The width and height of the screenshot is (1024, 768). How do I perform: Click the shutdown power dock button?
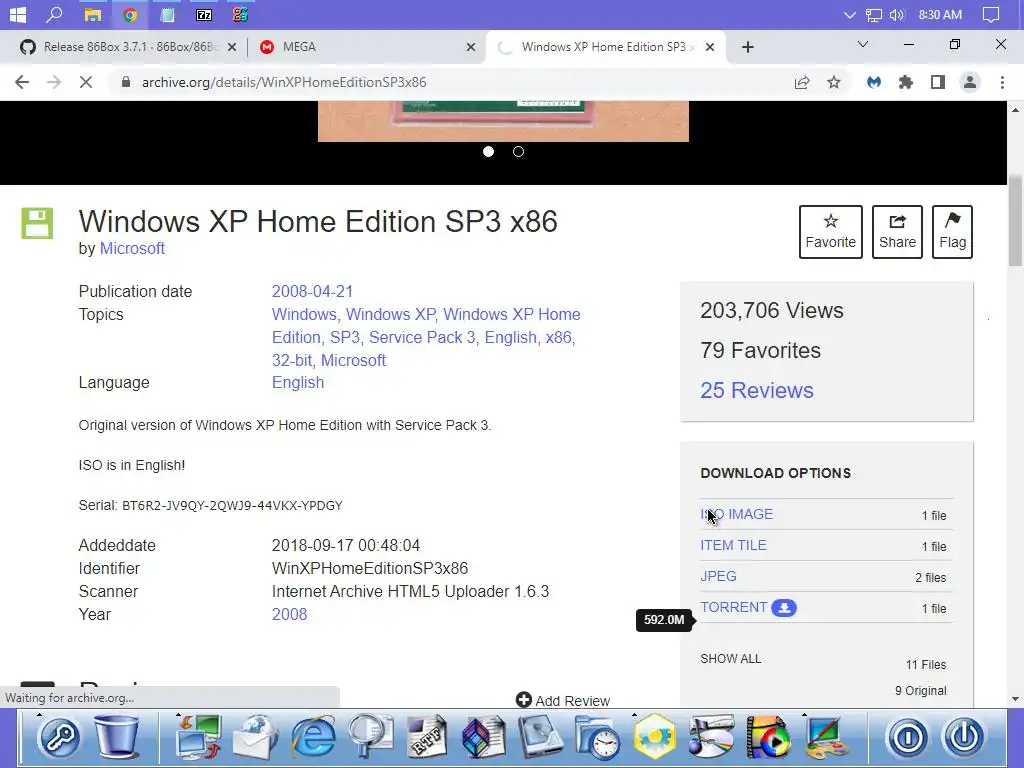(x=964, y=737)
